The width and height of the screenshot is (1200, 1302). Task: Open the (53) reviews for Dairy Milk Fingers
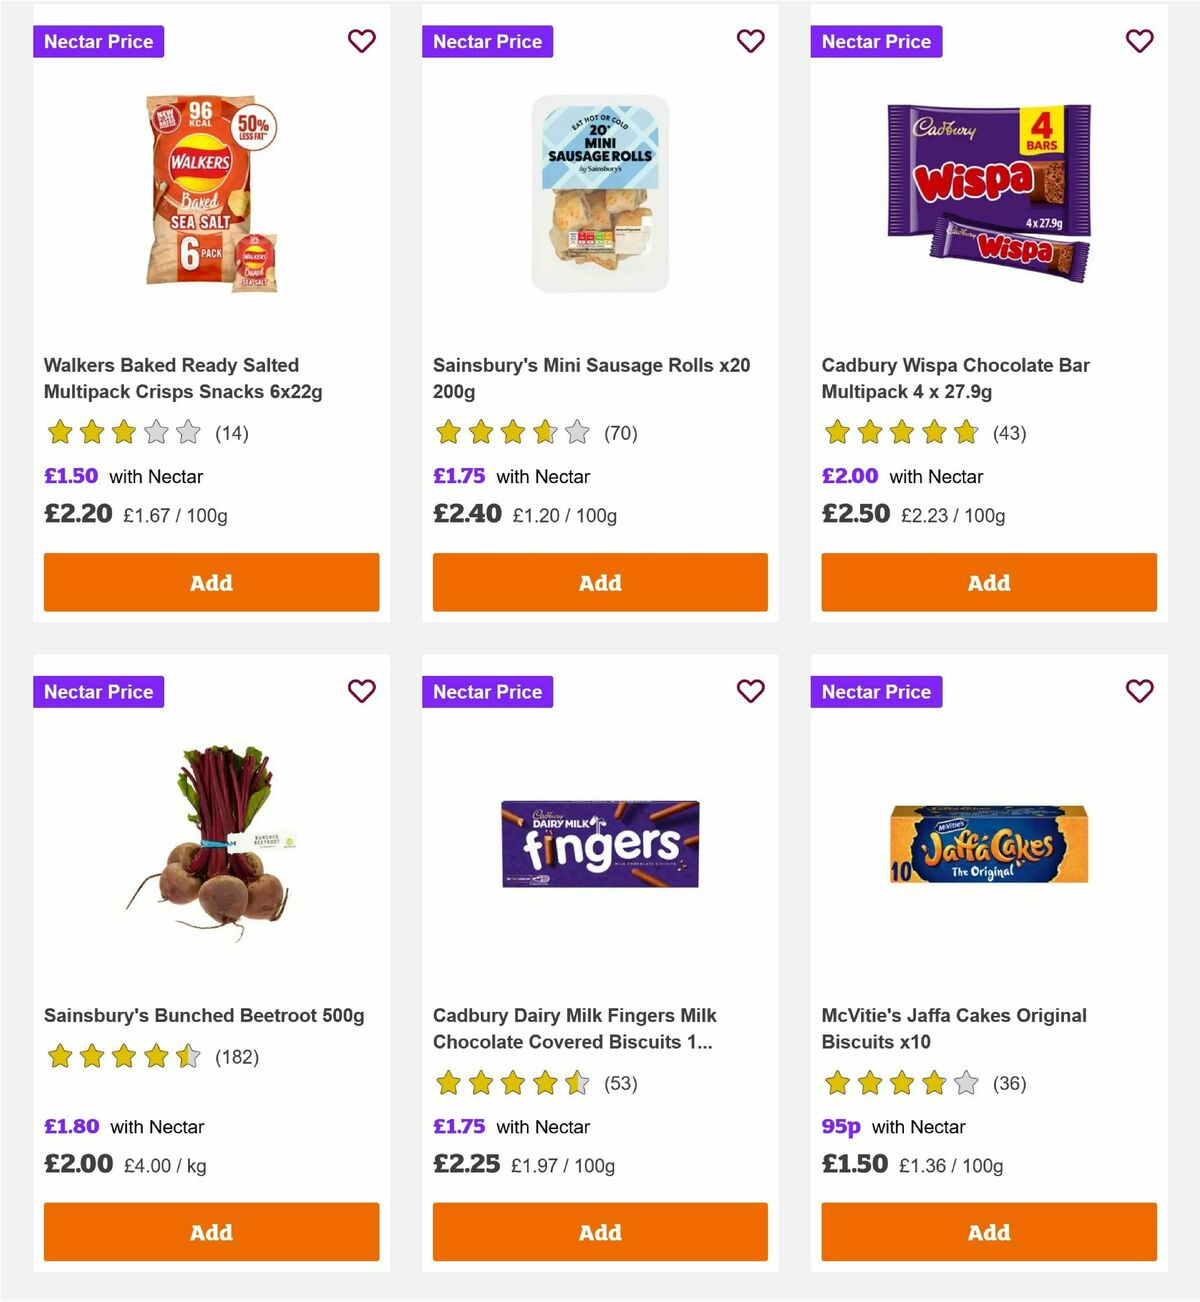click(x=621, y=1083)
